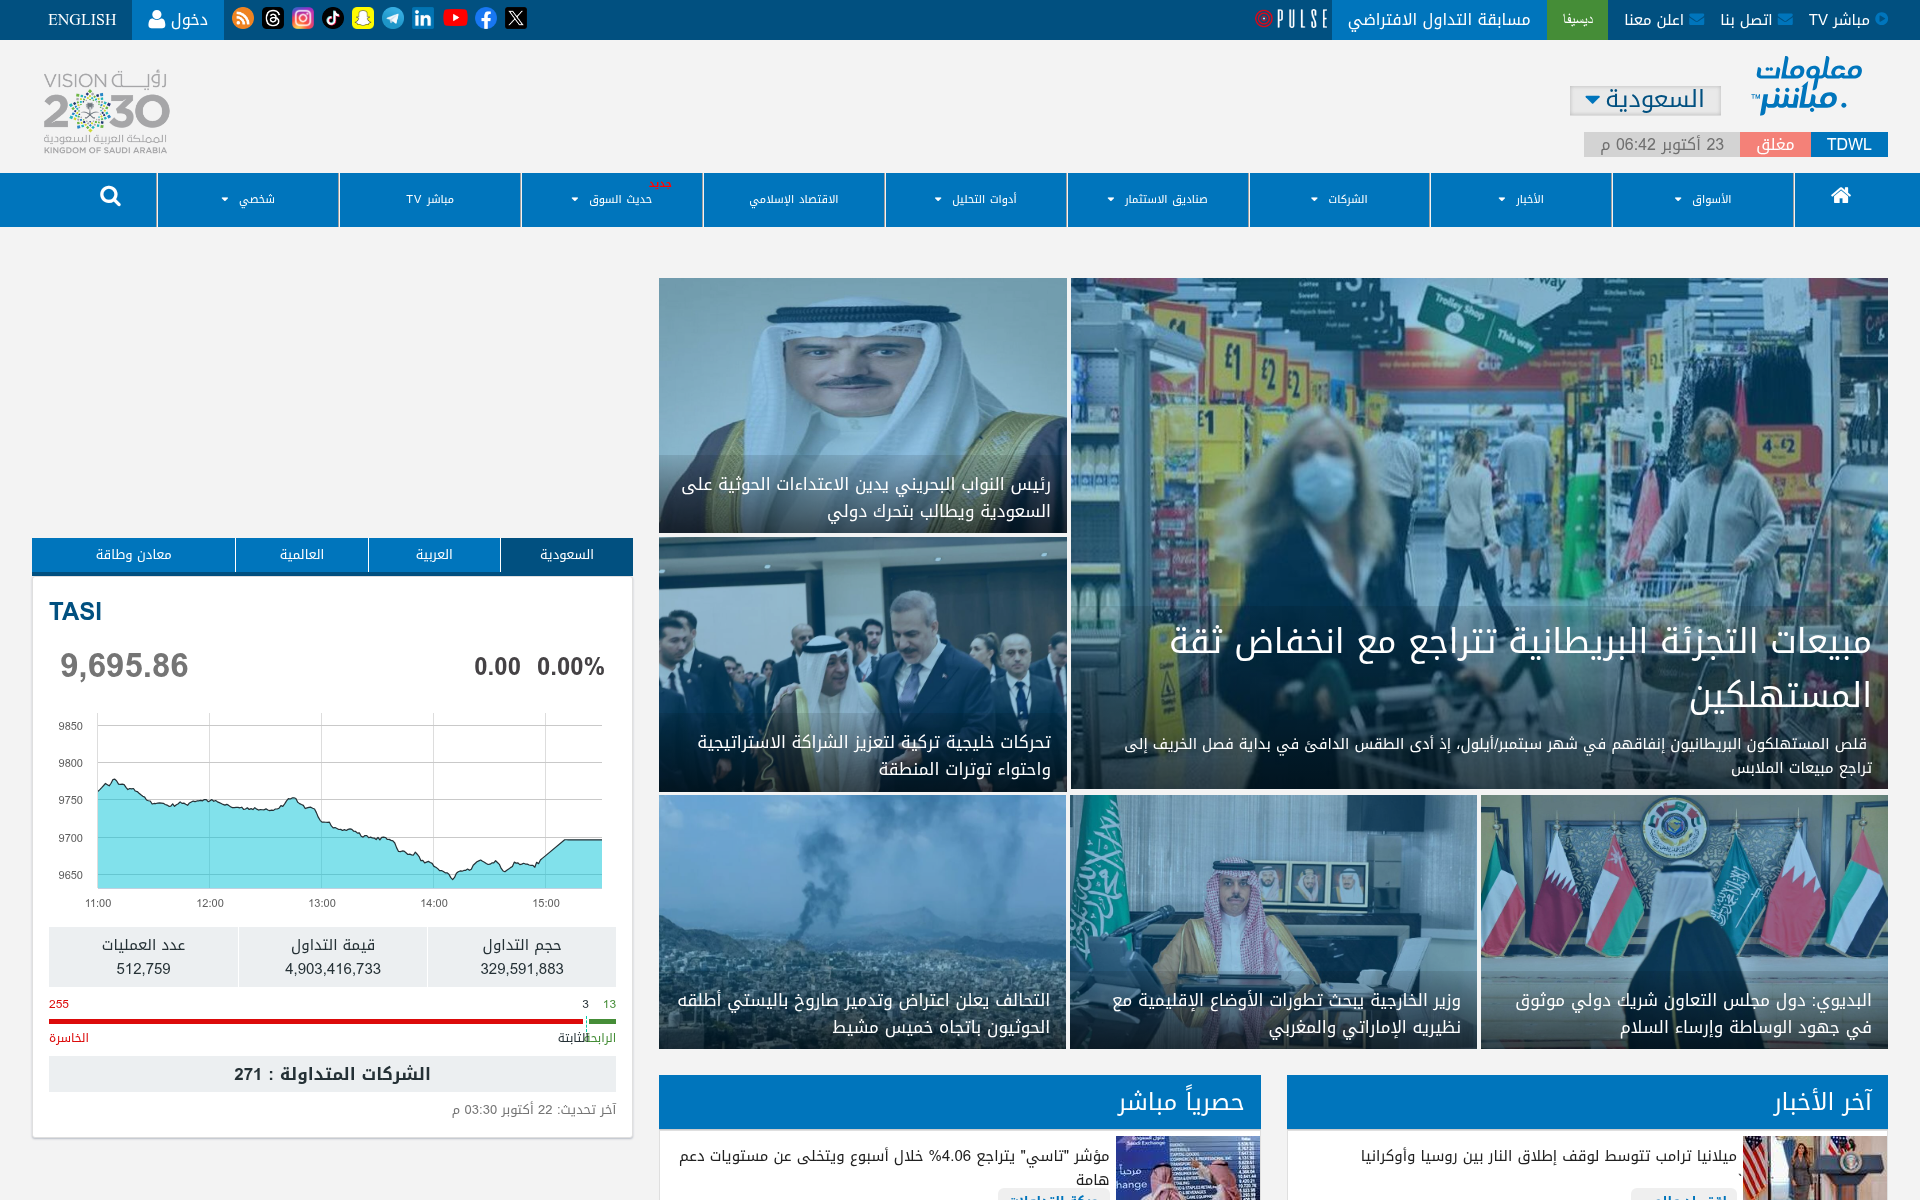
Task: Click الشركات المتداولة : 271 row
Action: [332, 1074]
